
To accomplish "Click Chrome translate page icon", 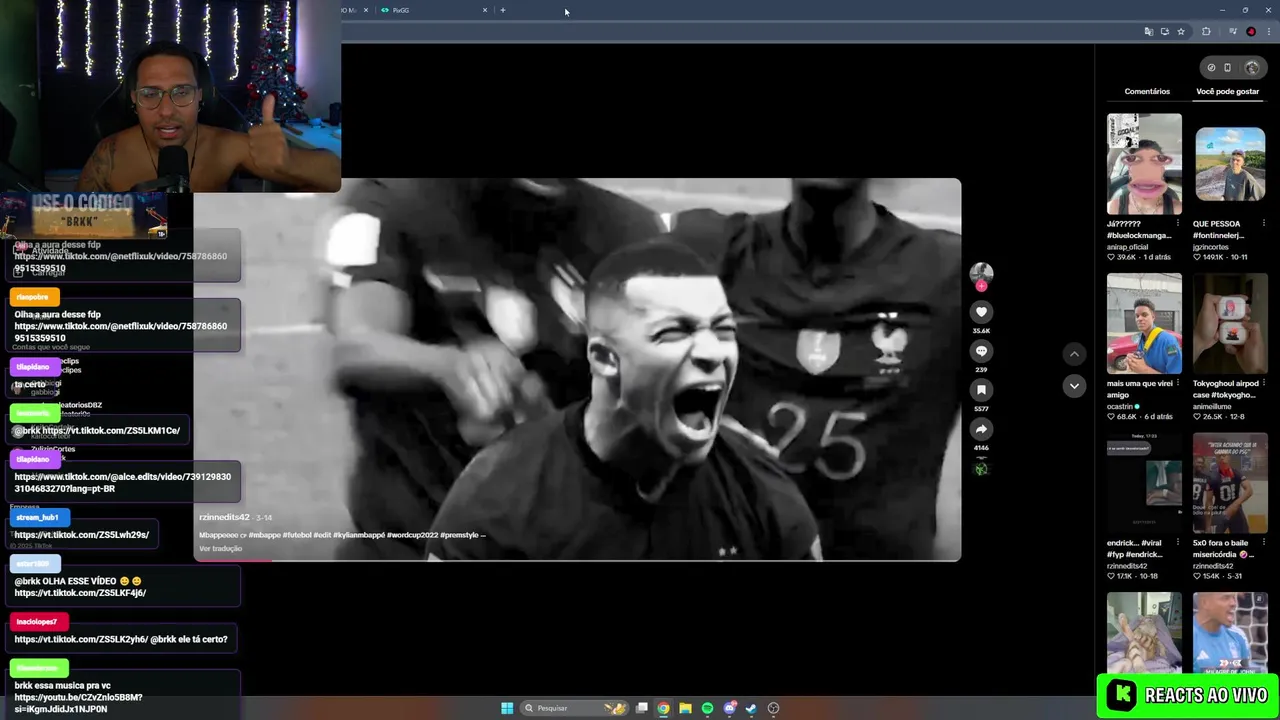I will 1148,32.
